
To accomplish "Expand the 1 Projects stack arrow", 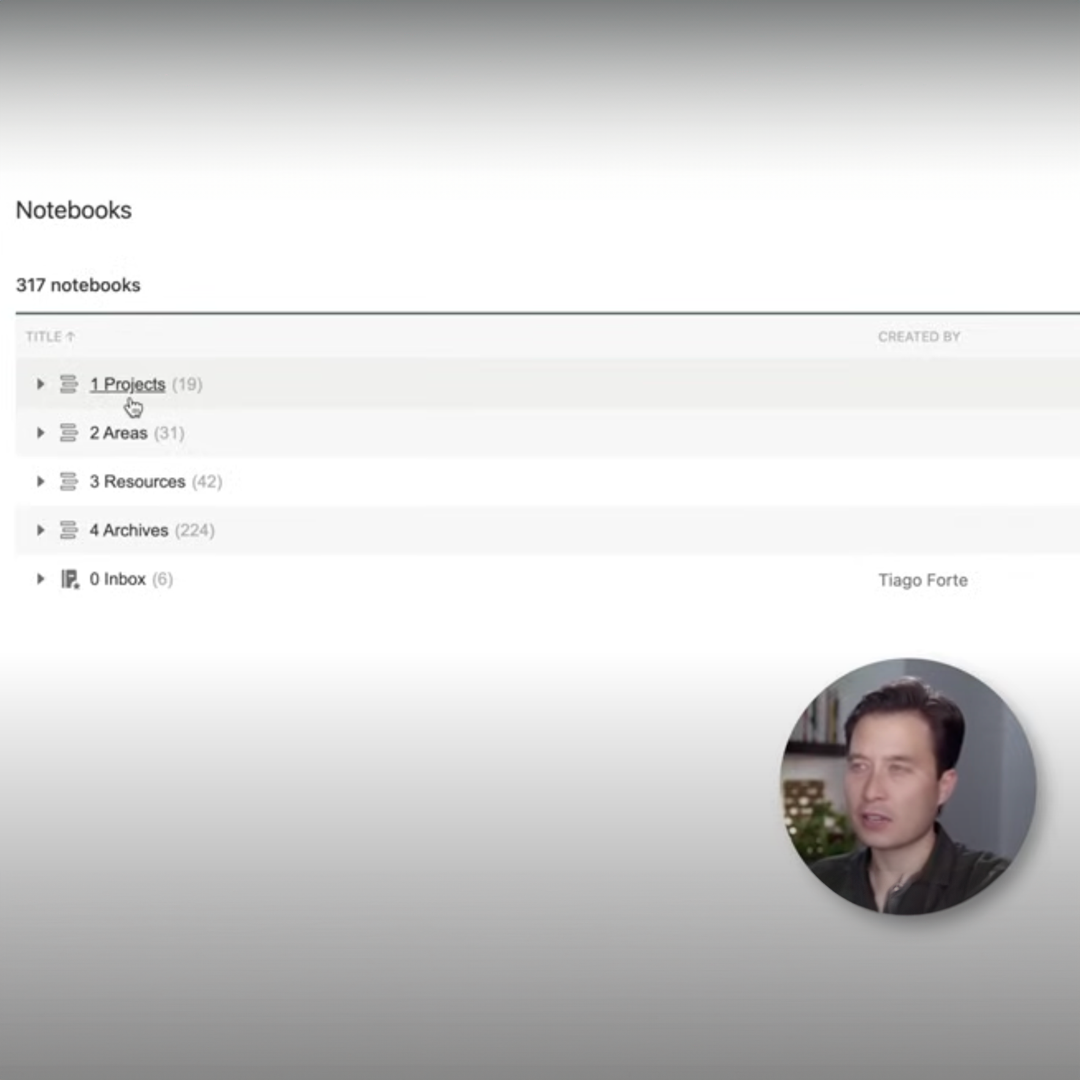I will (40, 384).
